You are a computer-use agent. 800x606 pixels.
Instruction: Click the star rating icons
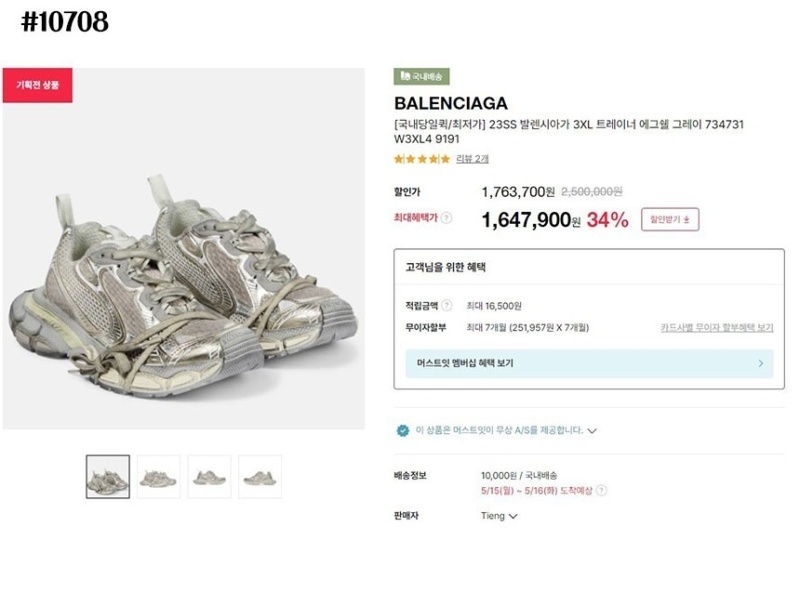tap(421, 159)
